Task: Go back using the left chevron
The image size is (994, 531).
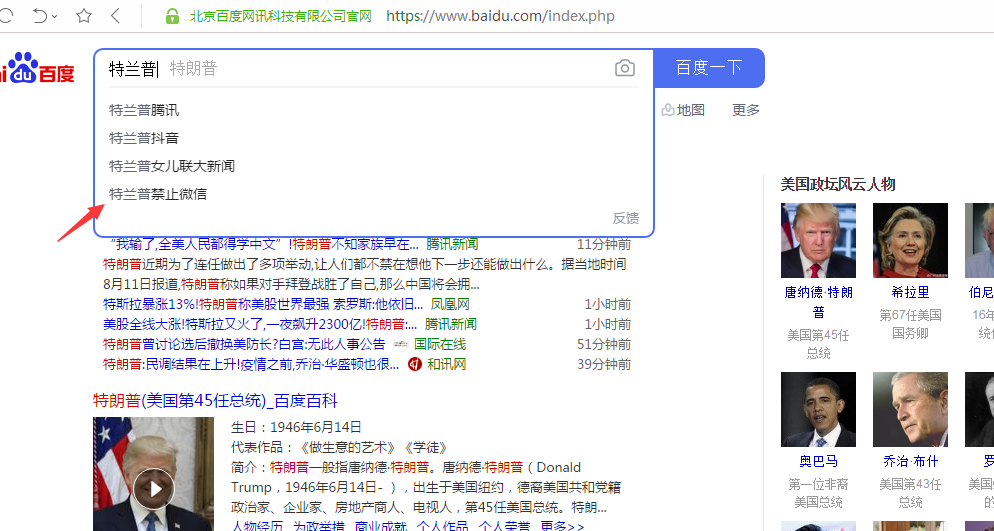Action: (115, 16)
